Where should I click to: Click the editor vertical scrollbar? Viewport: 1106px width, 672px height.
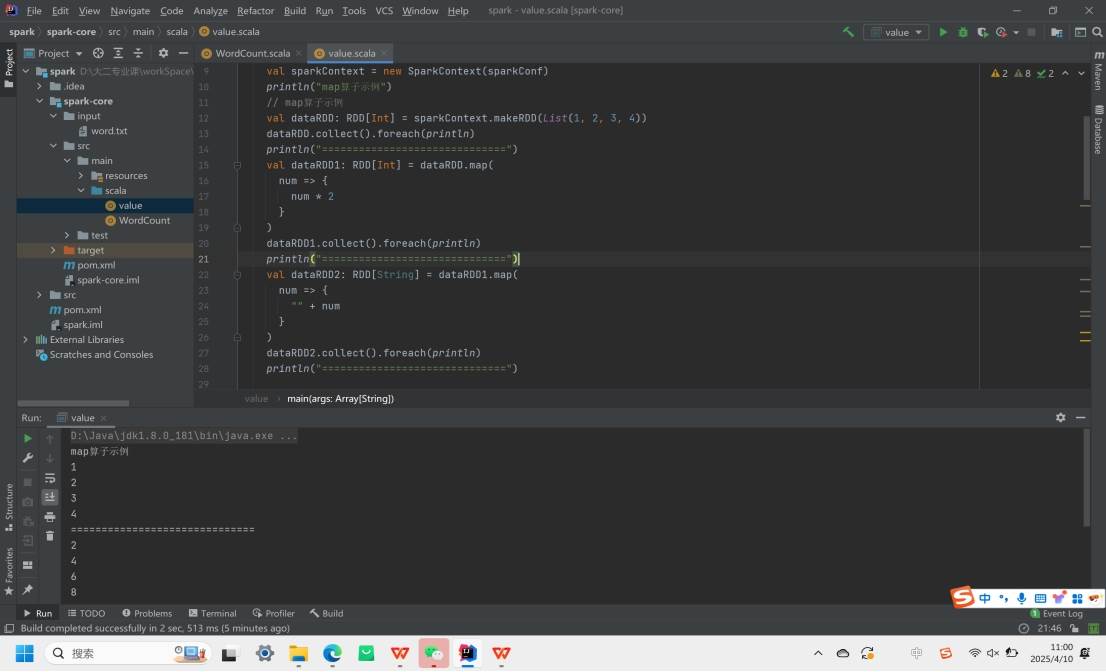pyautogui.click(x=1086, y=159)
